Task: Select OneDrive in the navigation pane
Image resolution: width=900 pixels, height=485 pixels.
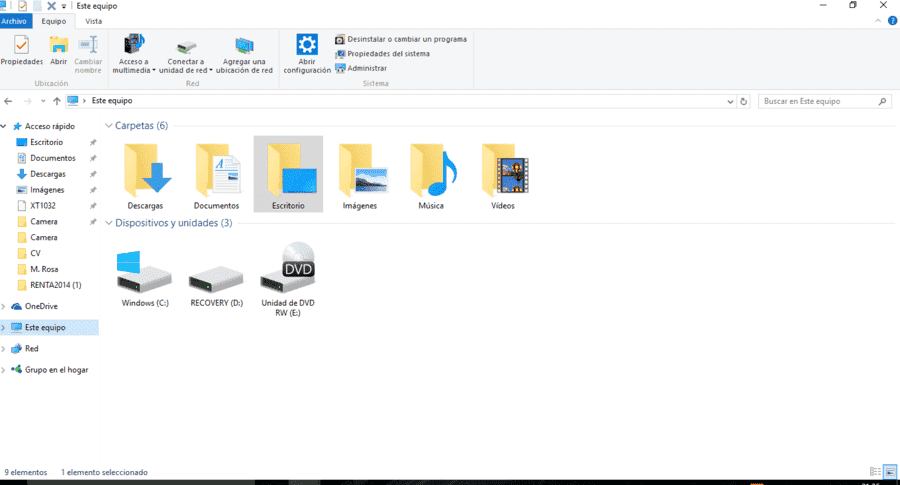Action: [x=41, y=306]
